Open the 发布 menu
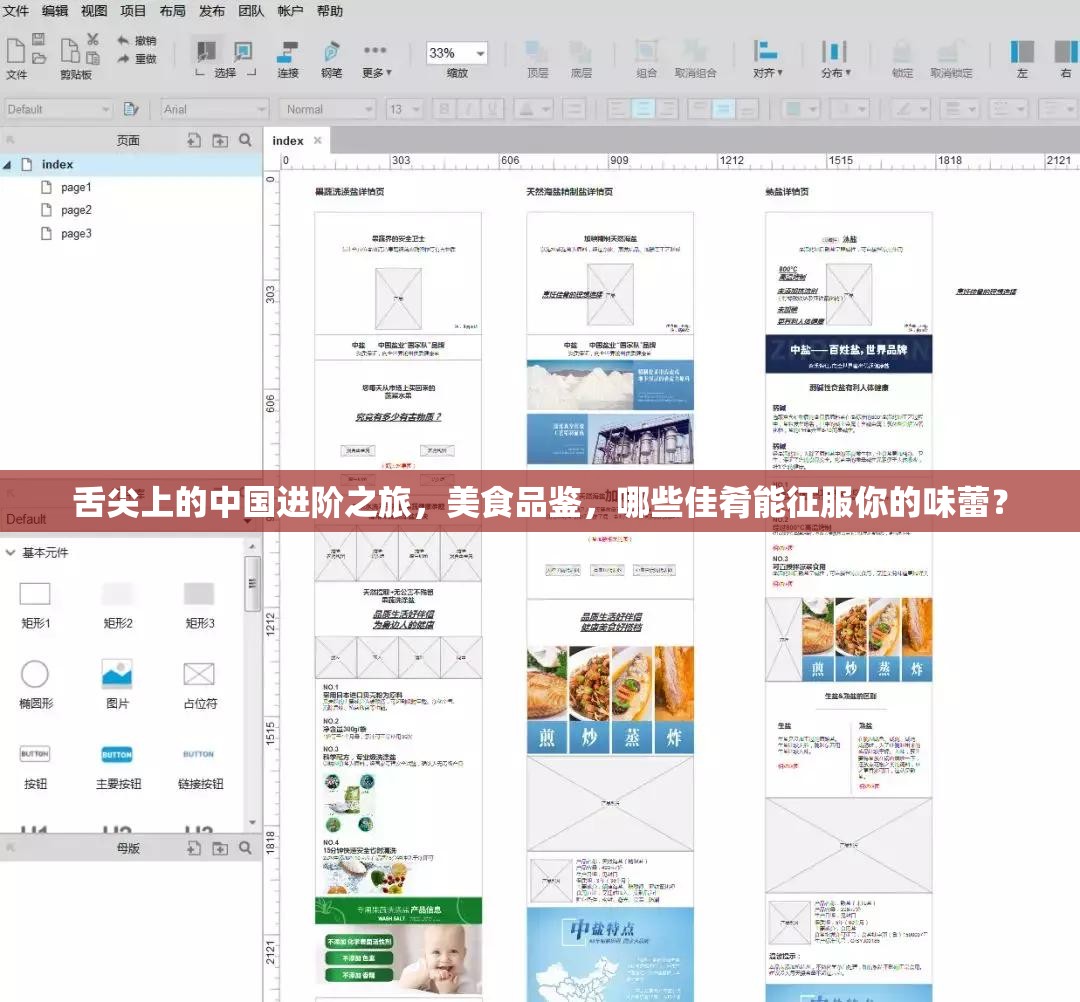Viewport: 1080px width, 1002px height. coord(212,11)
